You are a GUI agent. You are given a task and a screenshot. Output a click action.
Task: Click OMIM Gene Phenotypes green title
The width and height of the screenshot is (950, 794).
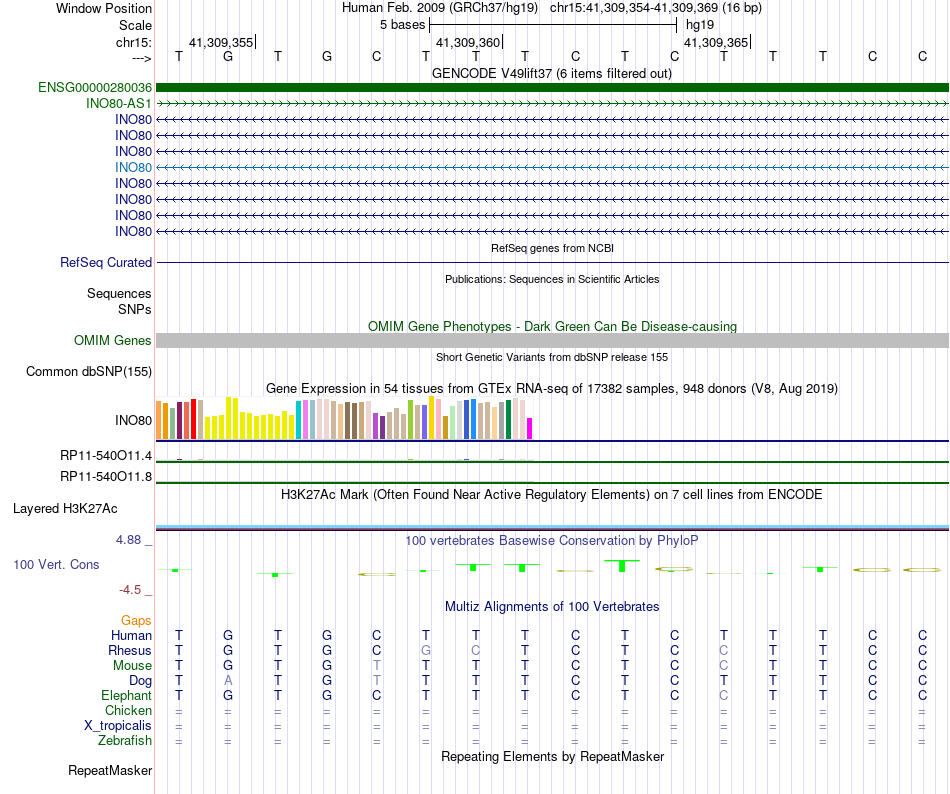[x=552, y=326]
